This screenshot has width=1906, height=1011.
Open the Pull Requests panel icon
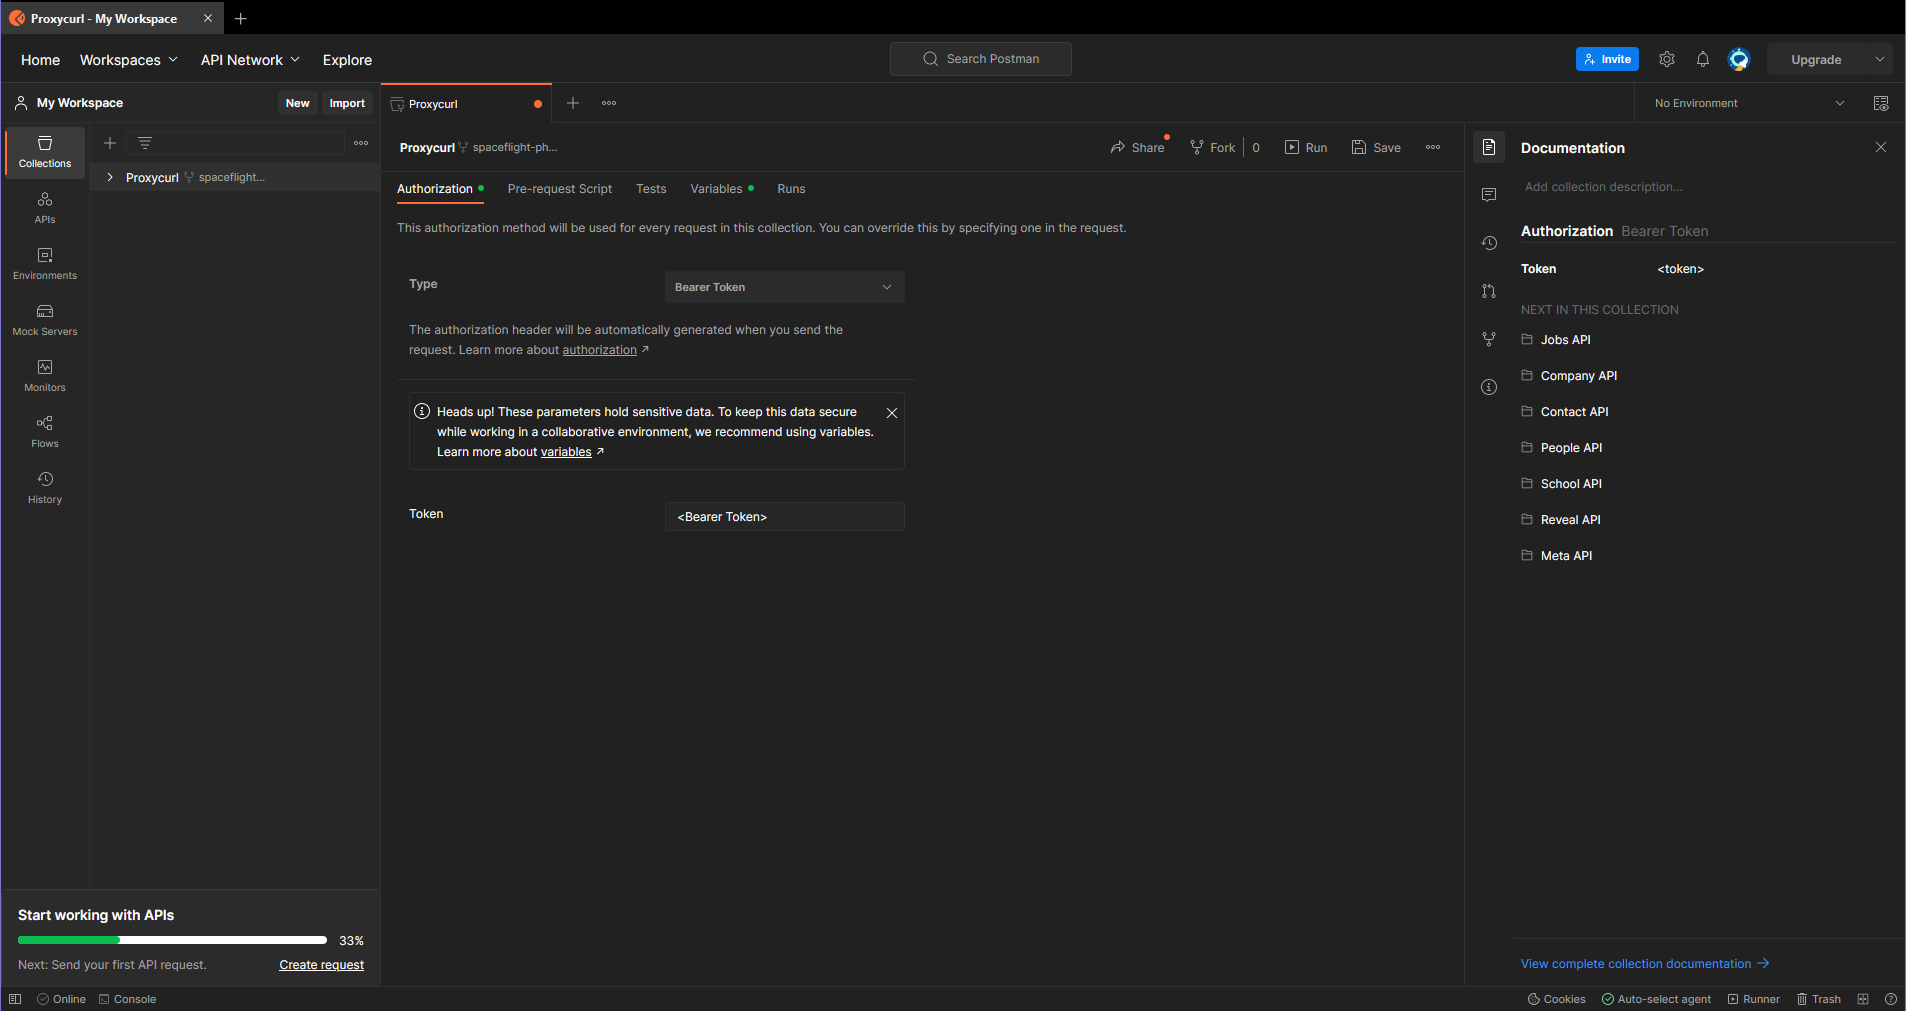point(1489,291)
